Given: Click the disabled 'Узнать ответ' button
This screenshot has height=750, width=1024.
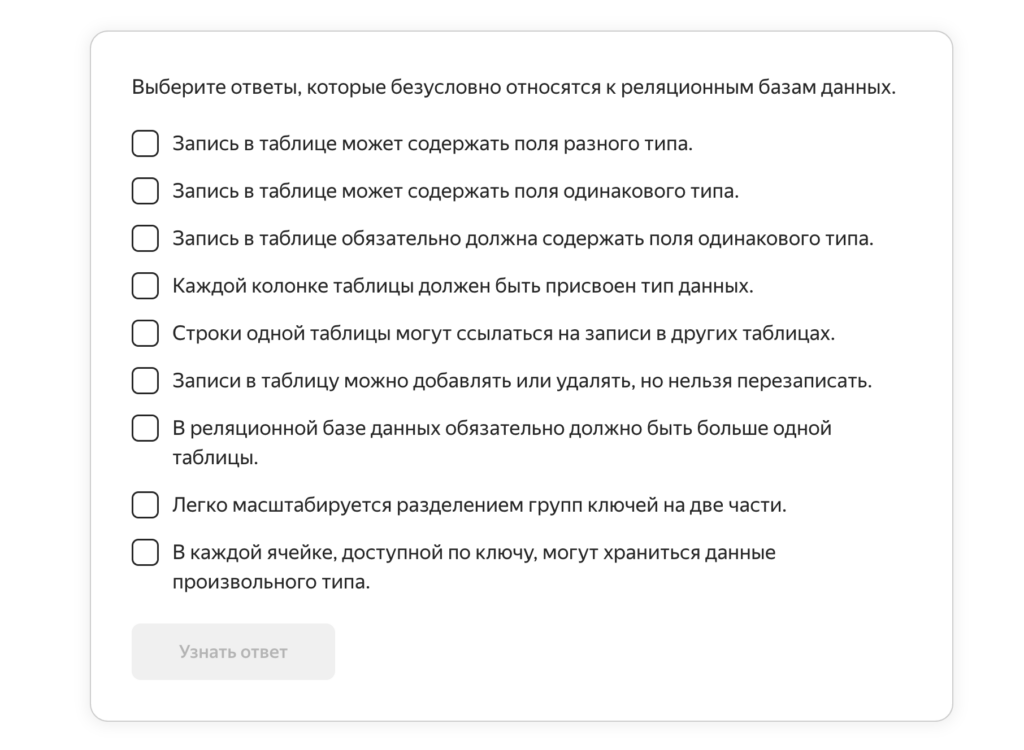Looking at the screenshot, I should (x=232, y=651).
